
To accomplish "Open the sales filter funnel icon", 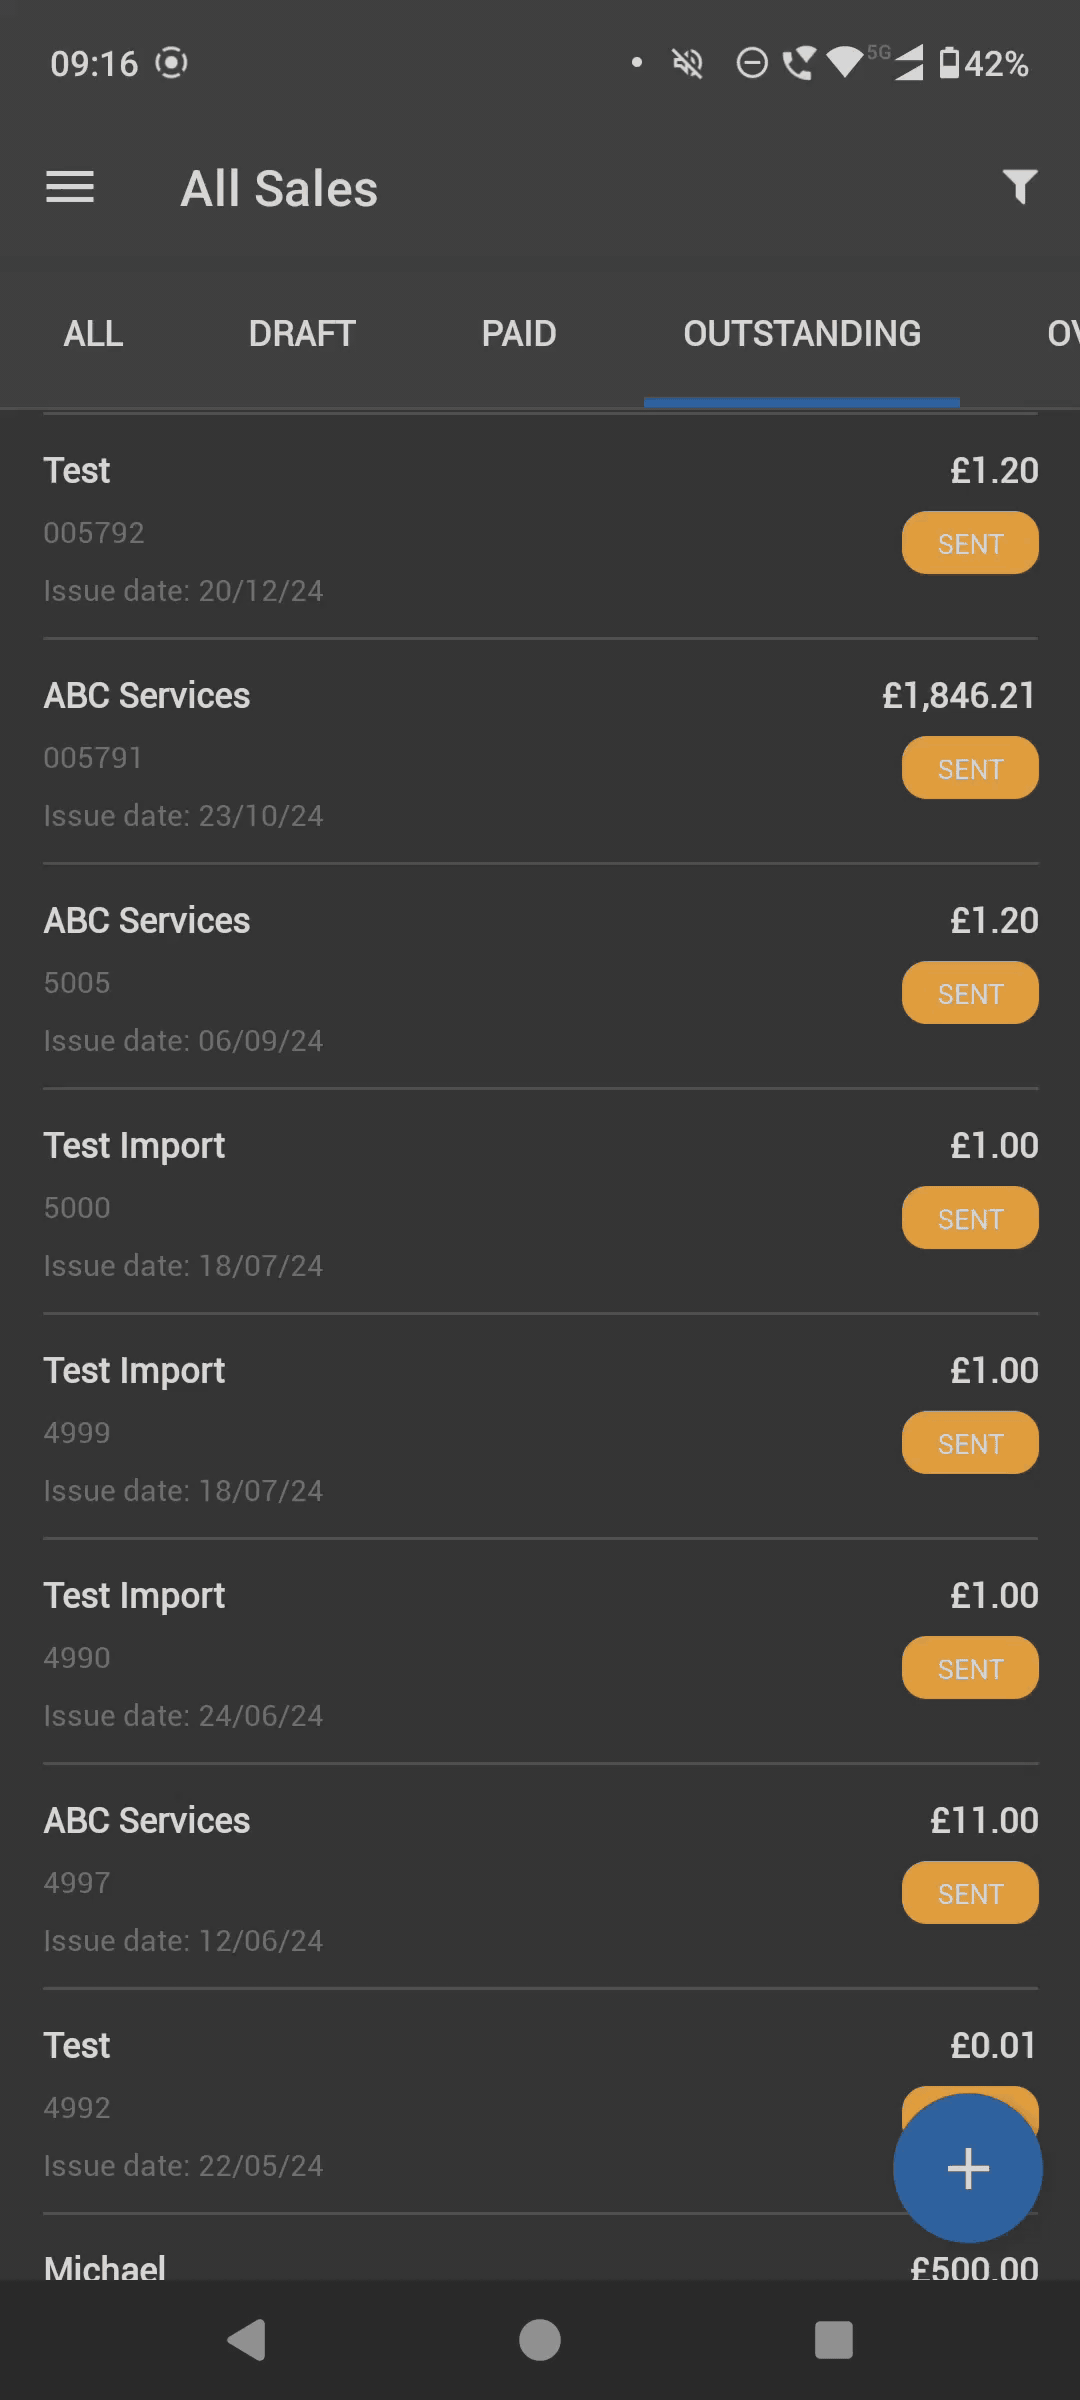I will [x=1020, y=187].
